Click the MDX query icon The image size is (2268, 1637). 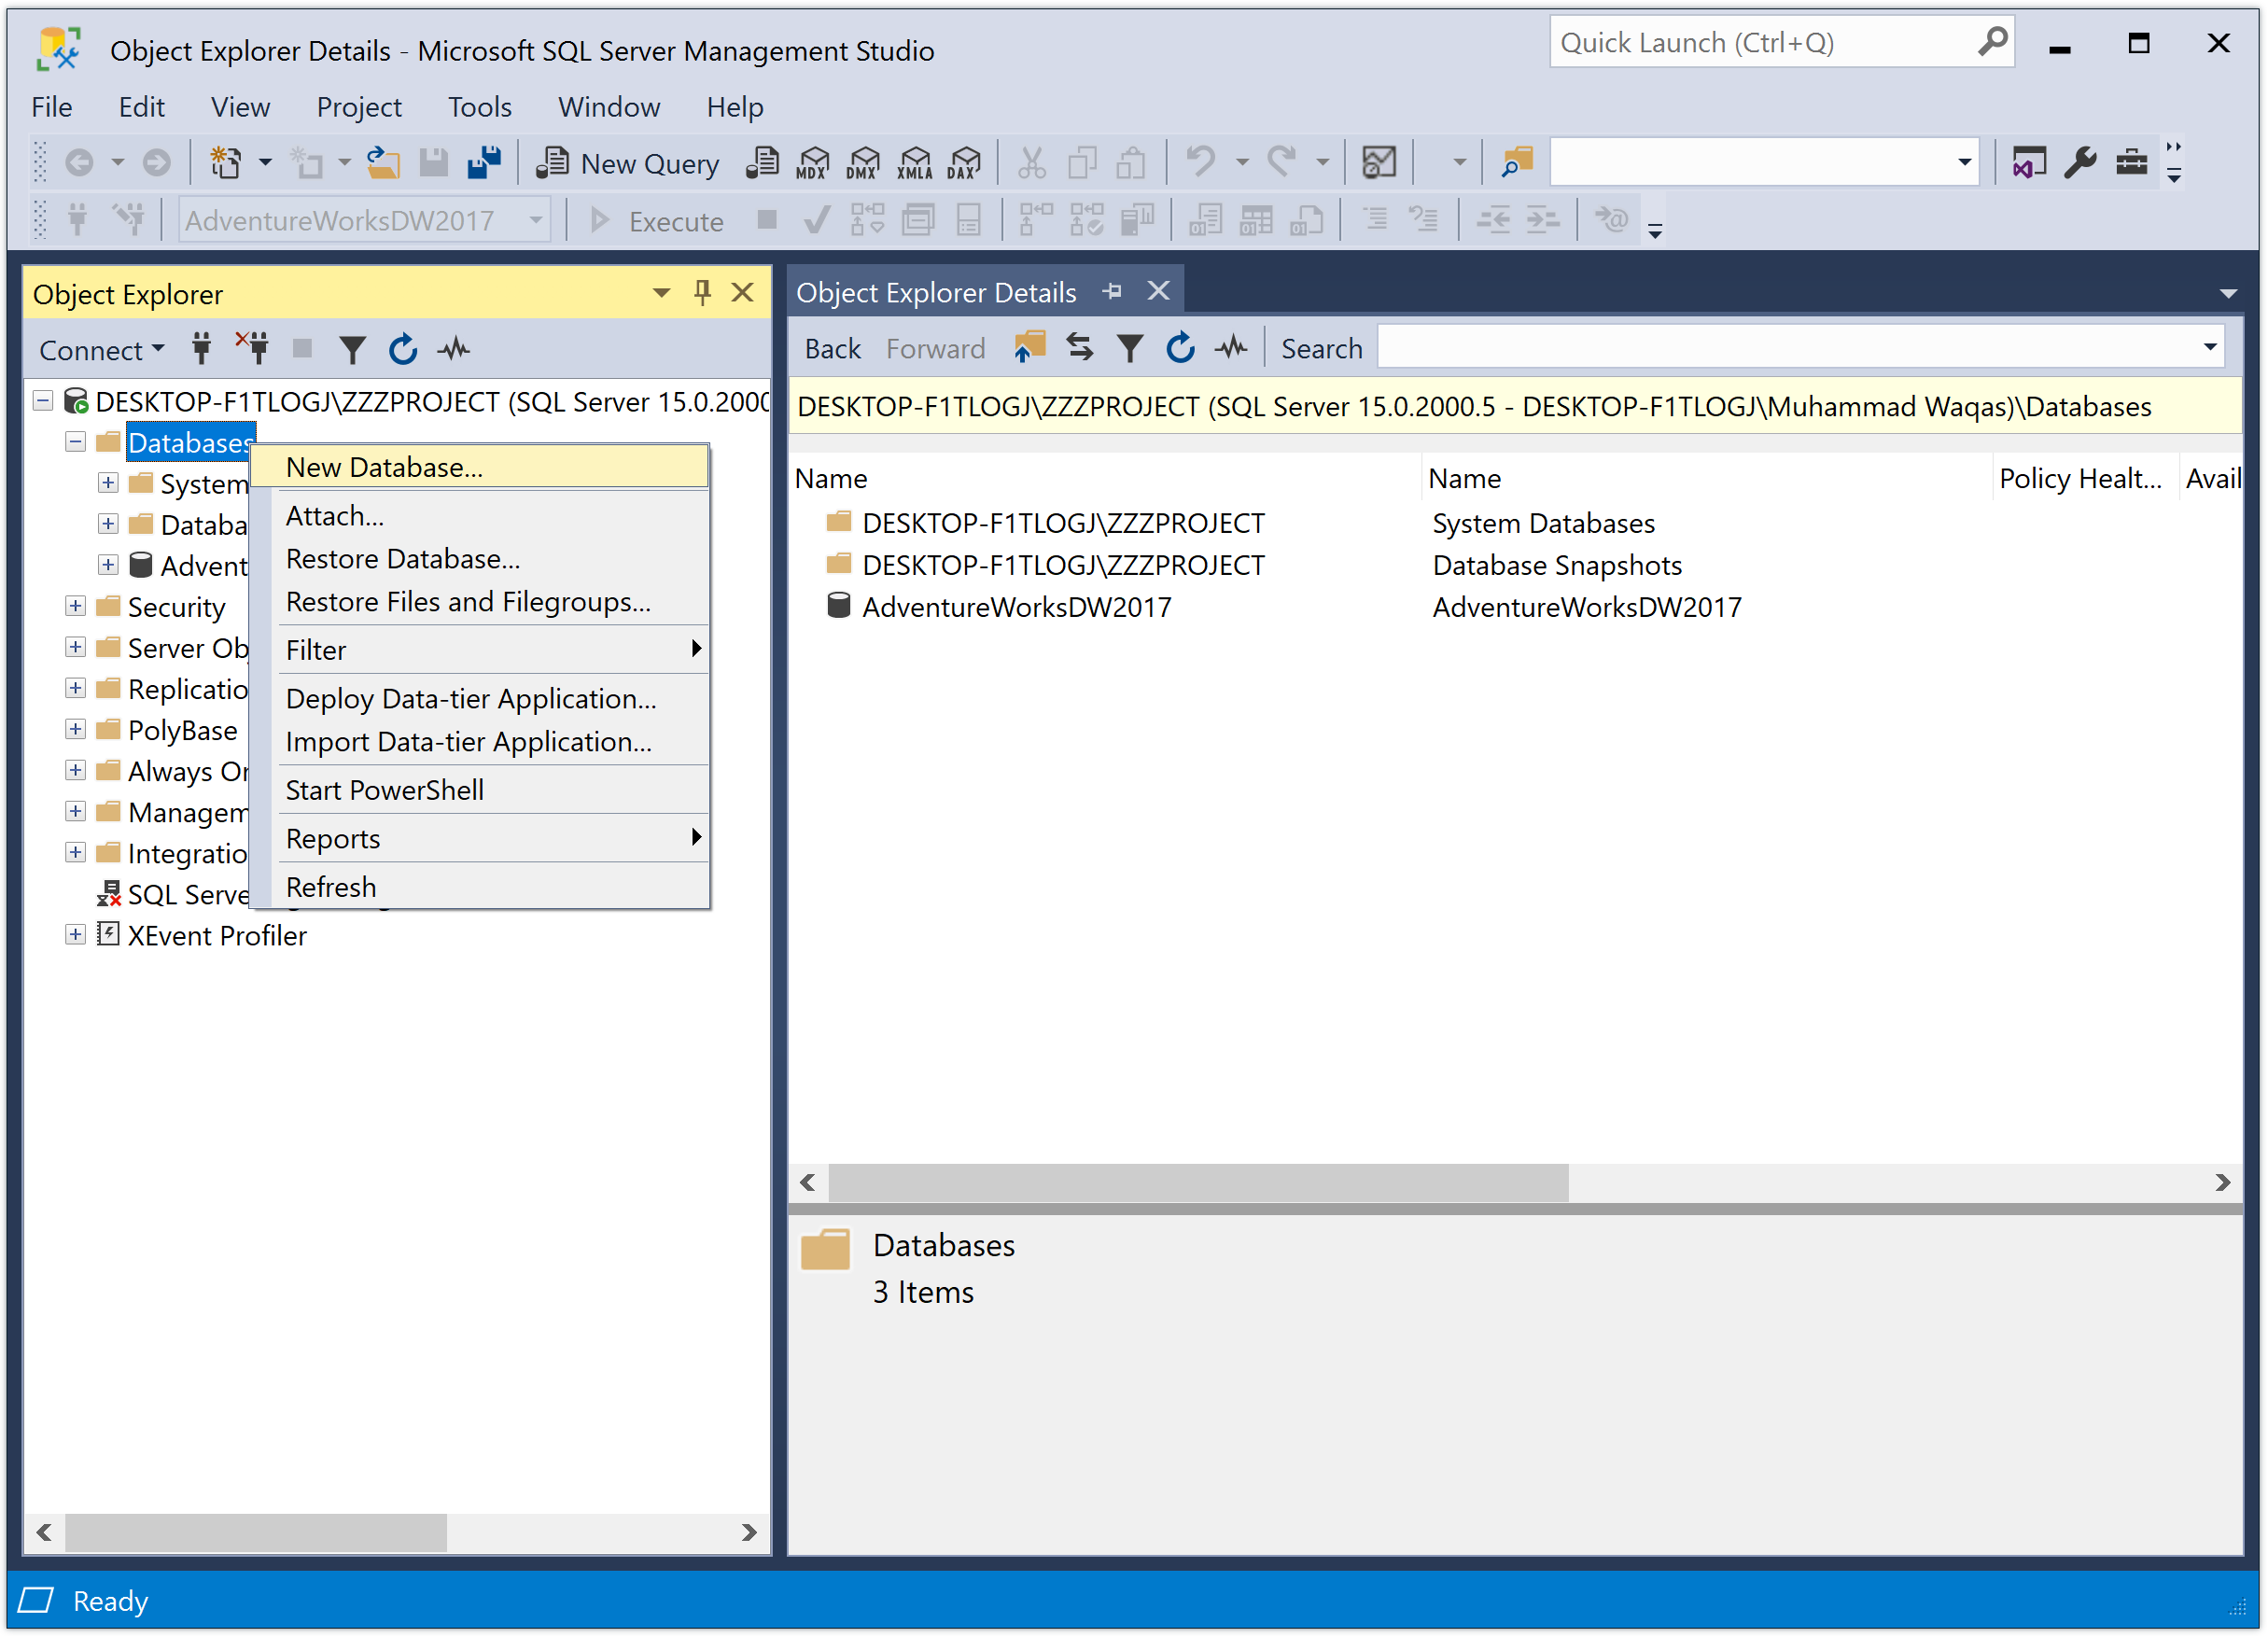(813, 163)
